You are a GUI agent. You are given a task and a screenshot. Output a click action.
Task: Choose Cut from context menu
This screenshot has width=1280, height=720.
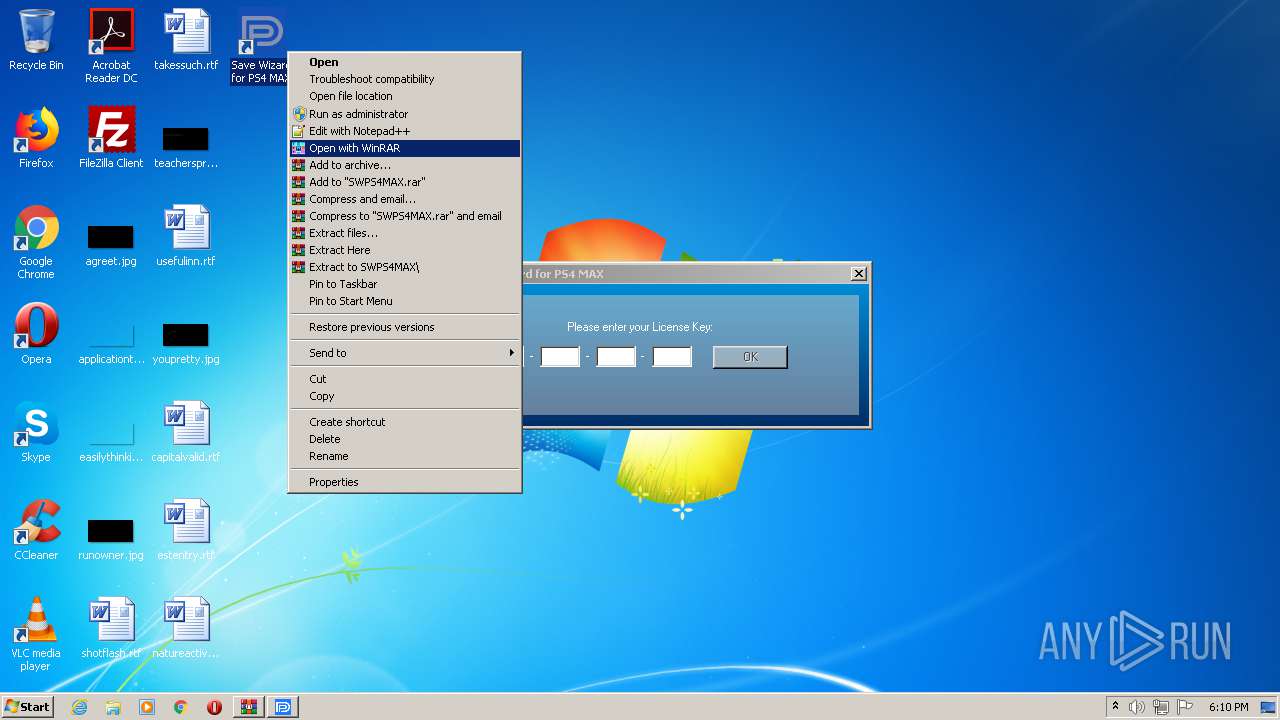point(404,379)
